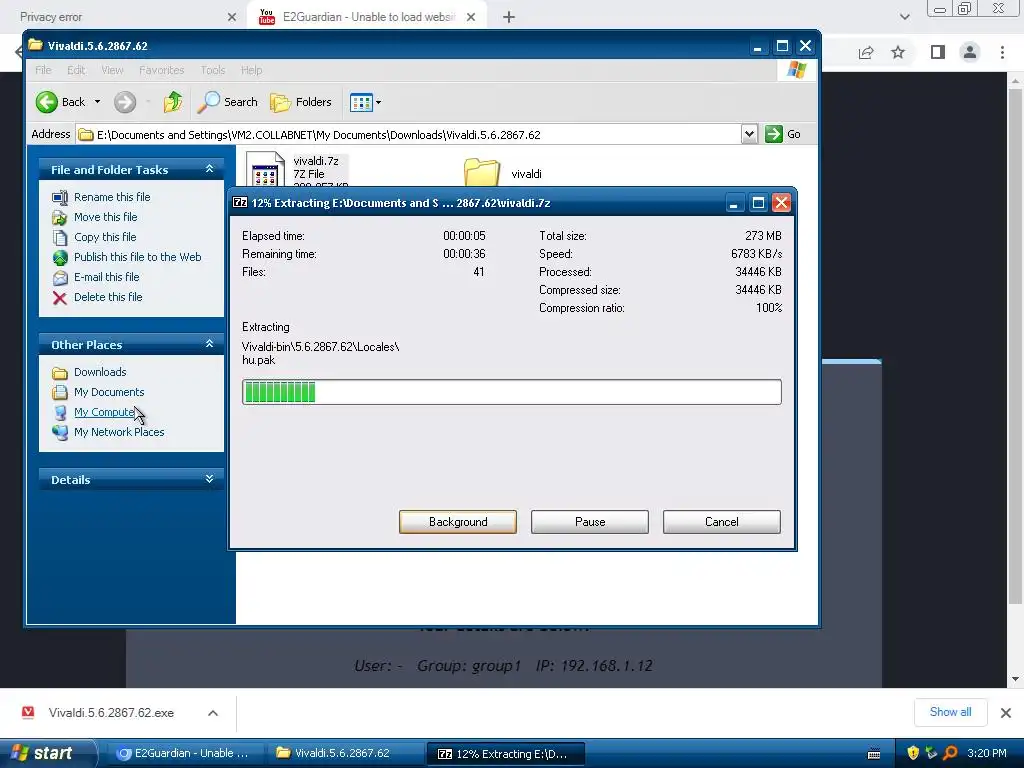
Task: Open Search in Explorer toolbar
Action: point(227,102)
